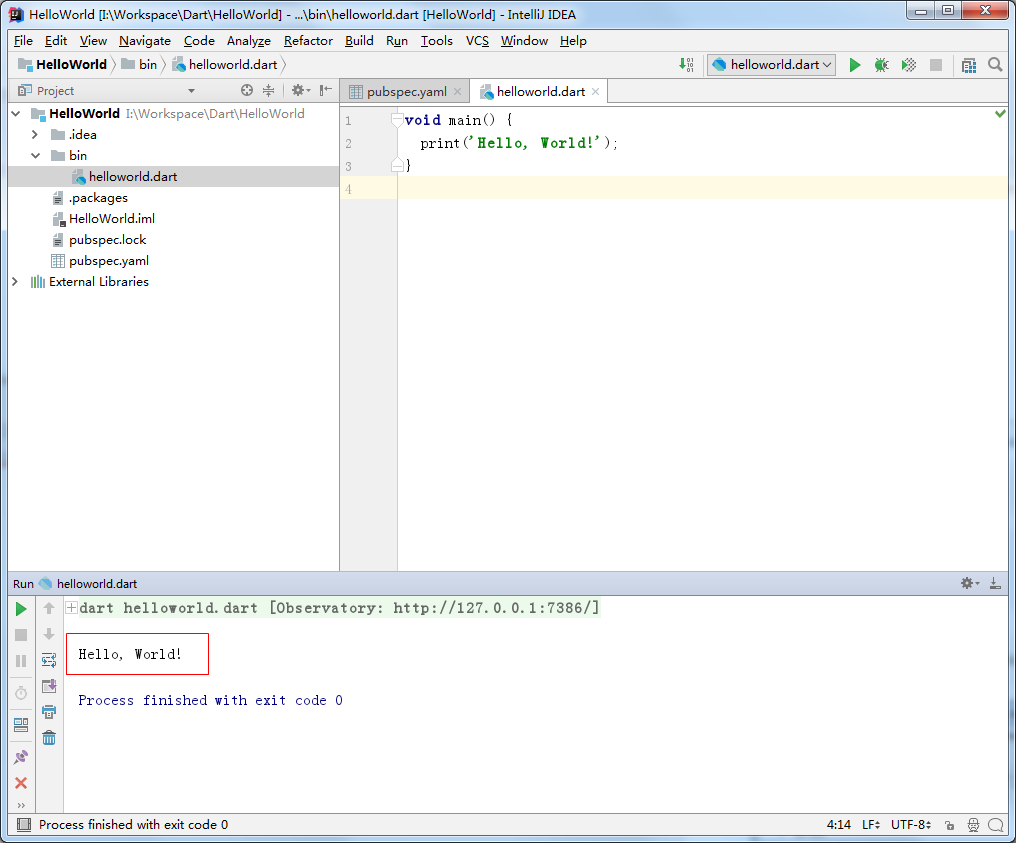The height and width of the screenshot is (843, 1016).
Task: Open the Tools menu
Action: pyautogui.click(x=437, y=41)
